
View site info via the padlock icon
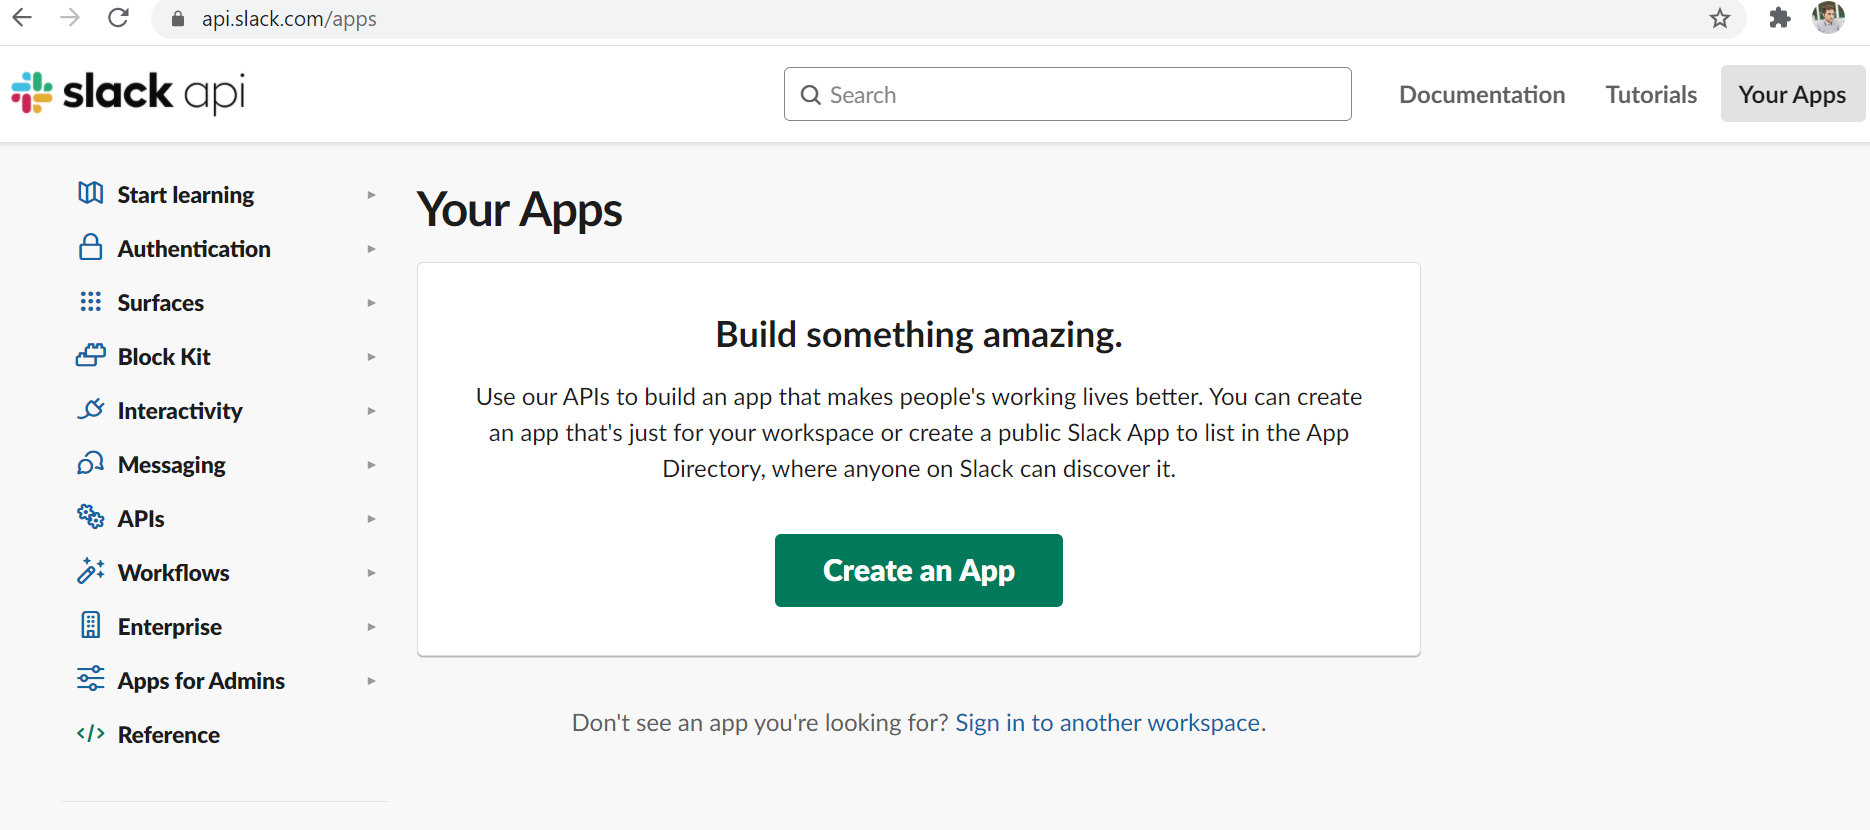click(178, 19)
